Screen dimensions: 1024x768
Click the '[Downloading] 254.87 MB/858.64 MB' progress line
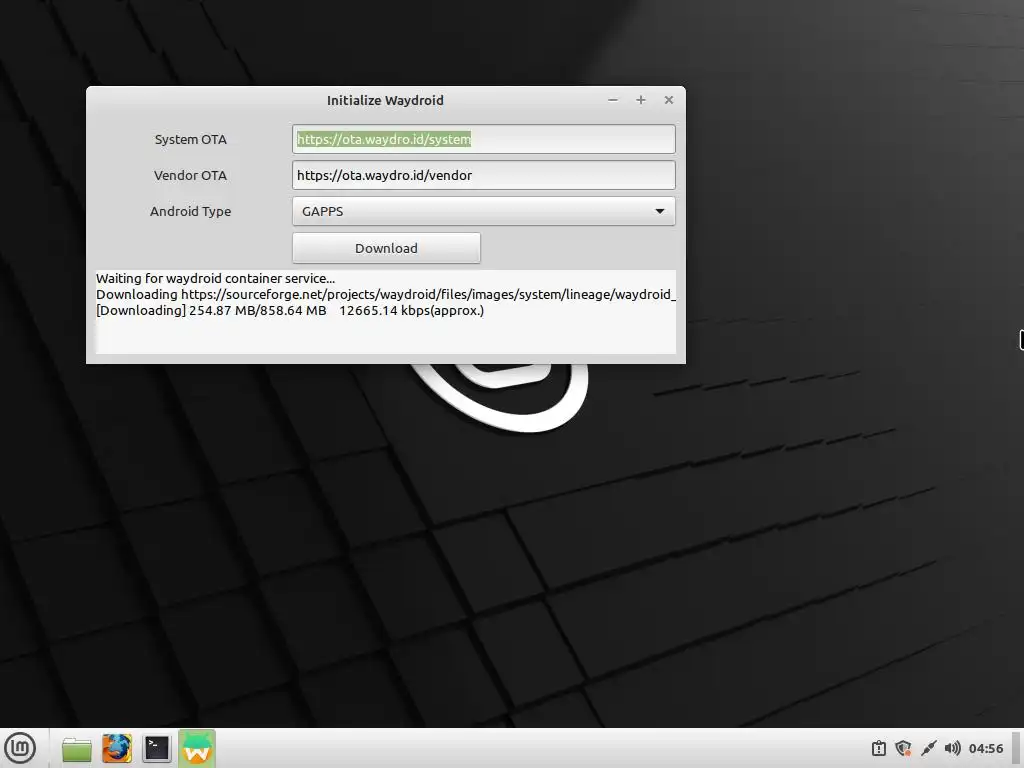[x=290, y=311]
